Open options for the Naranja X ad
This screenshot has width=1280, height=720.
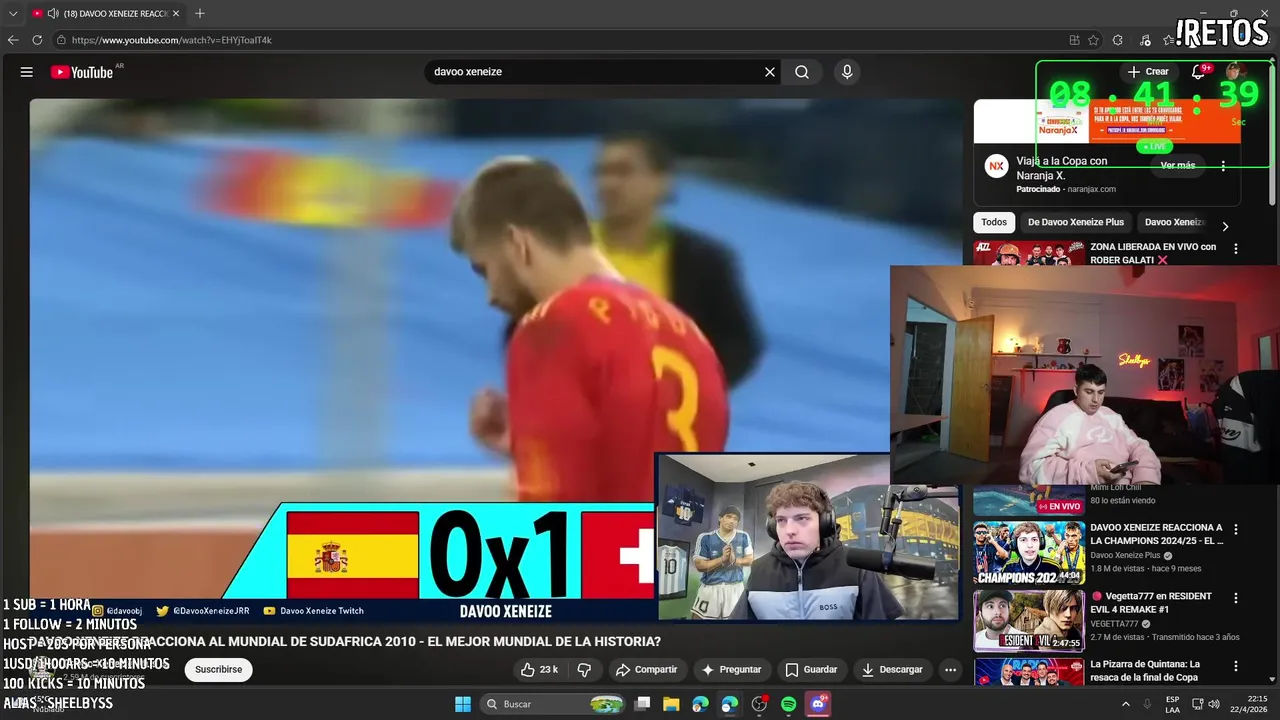(x=1223, y=166)
